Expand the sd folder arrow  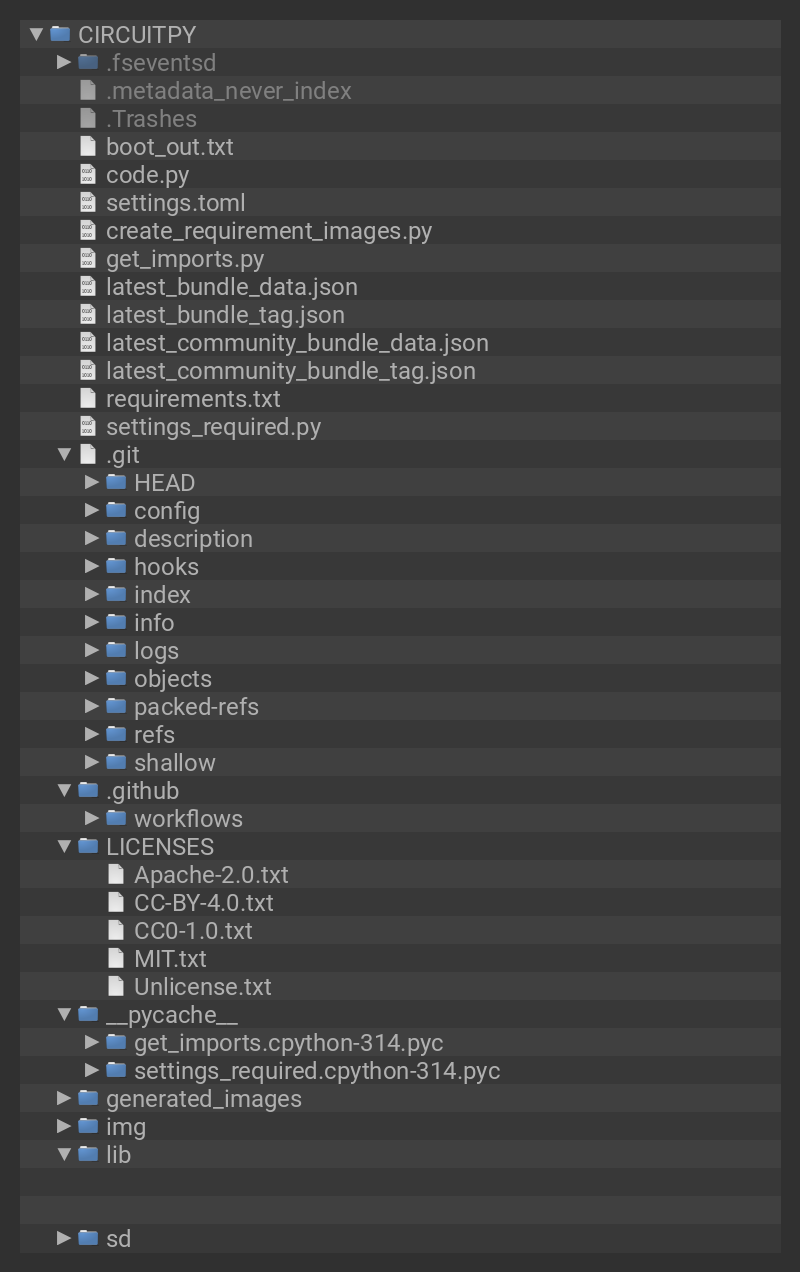64,1239
